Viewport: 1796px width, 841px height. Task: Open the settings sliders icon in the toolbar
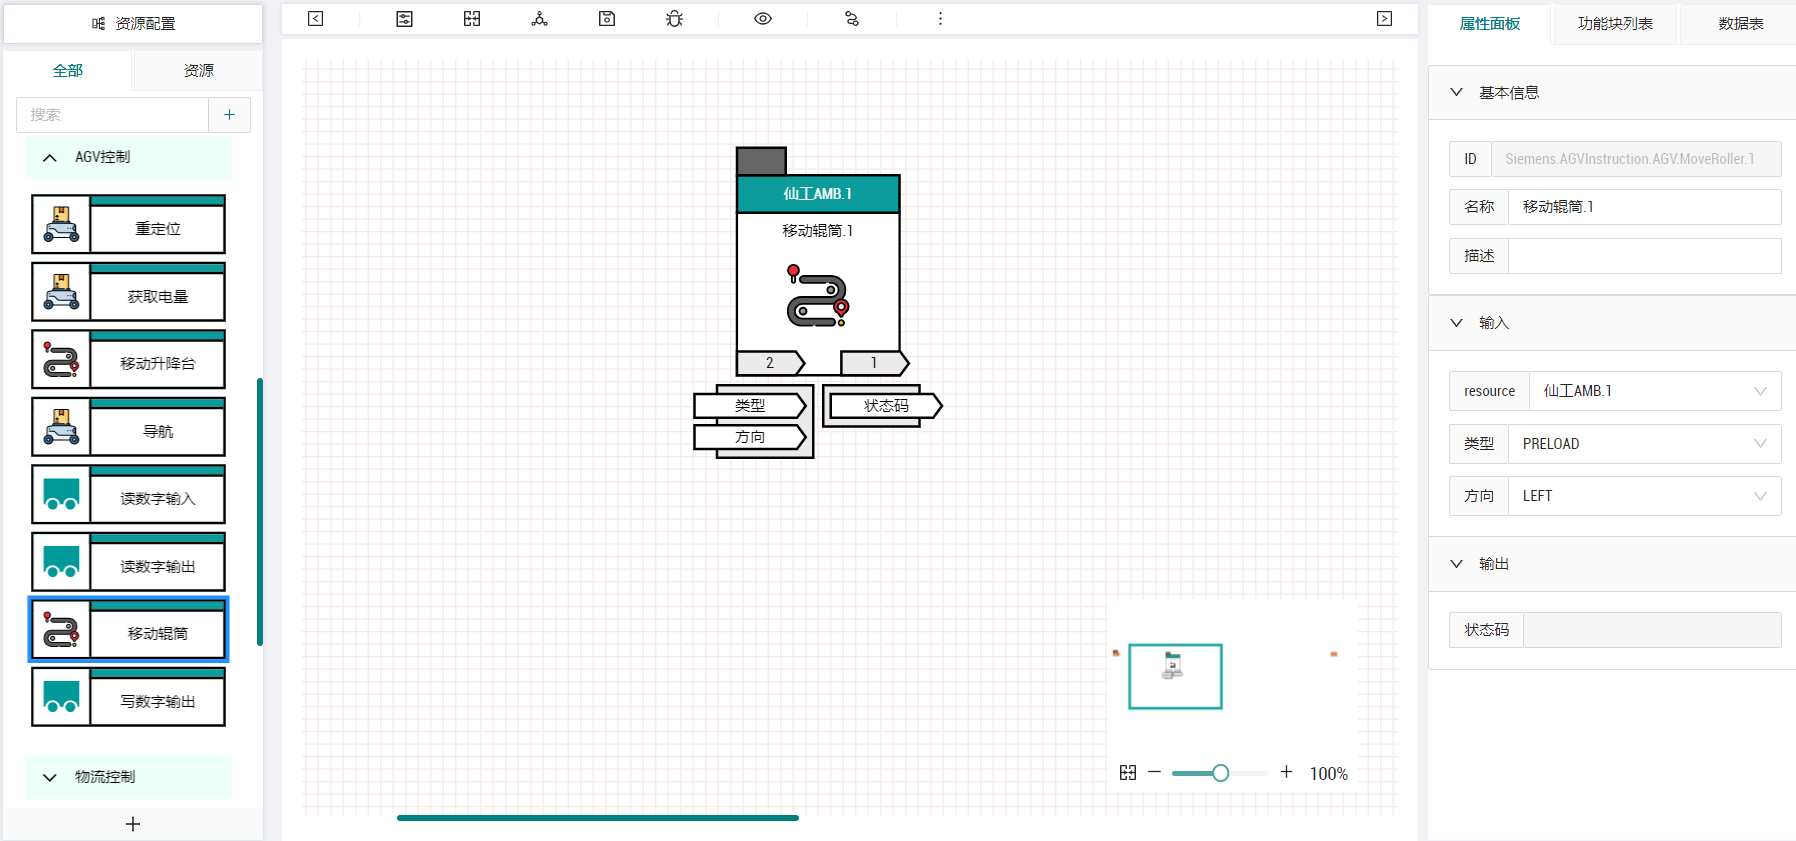(404, 19)
